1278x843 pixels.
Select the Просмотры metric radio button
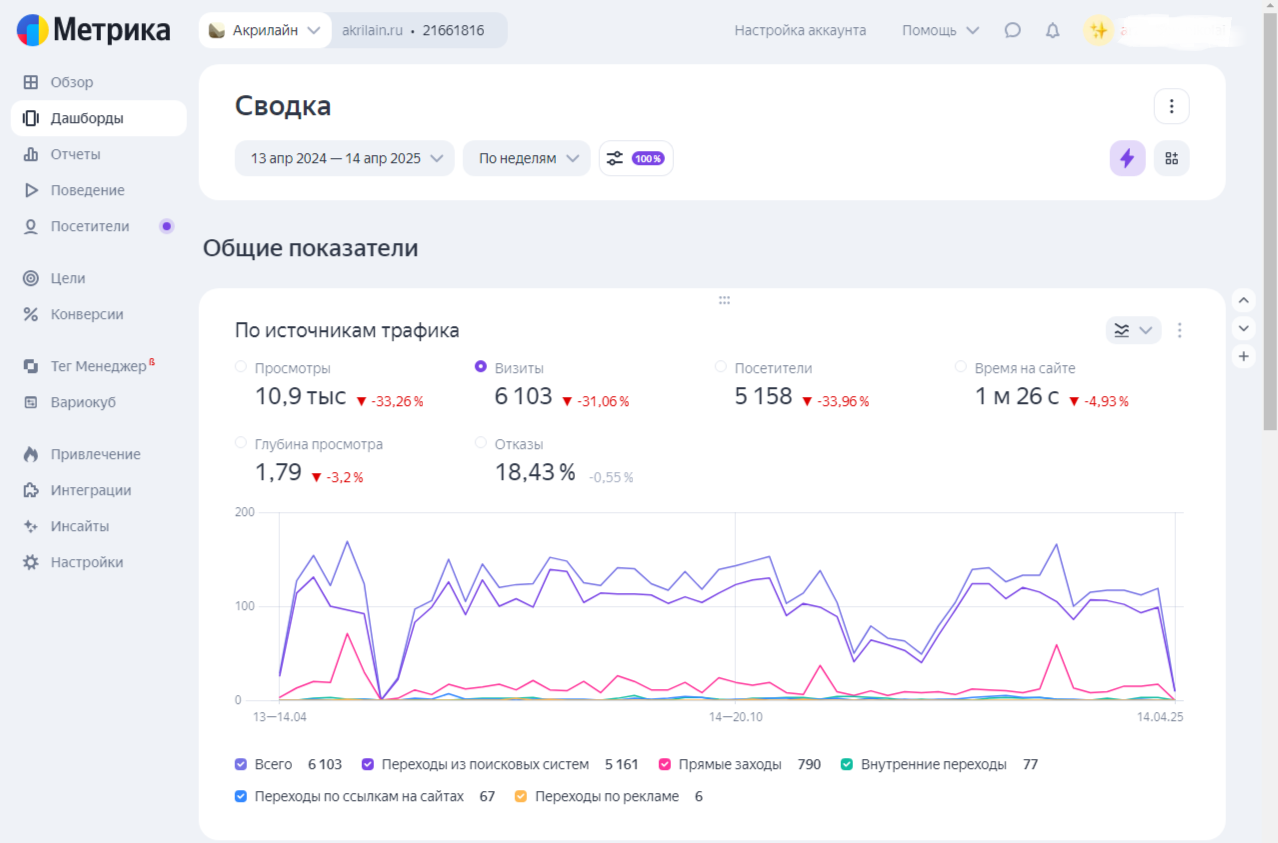241,367
